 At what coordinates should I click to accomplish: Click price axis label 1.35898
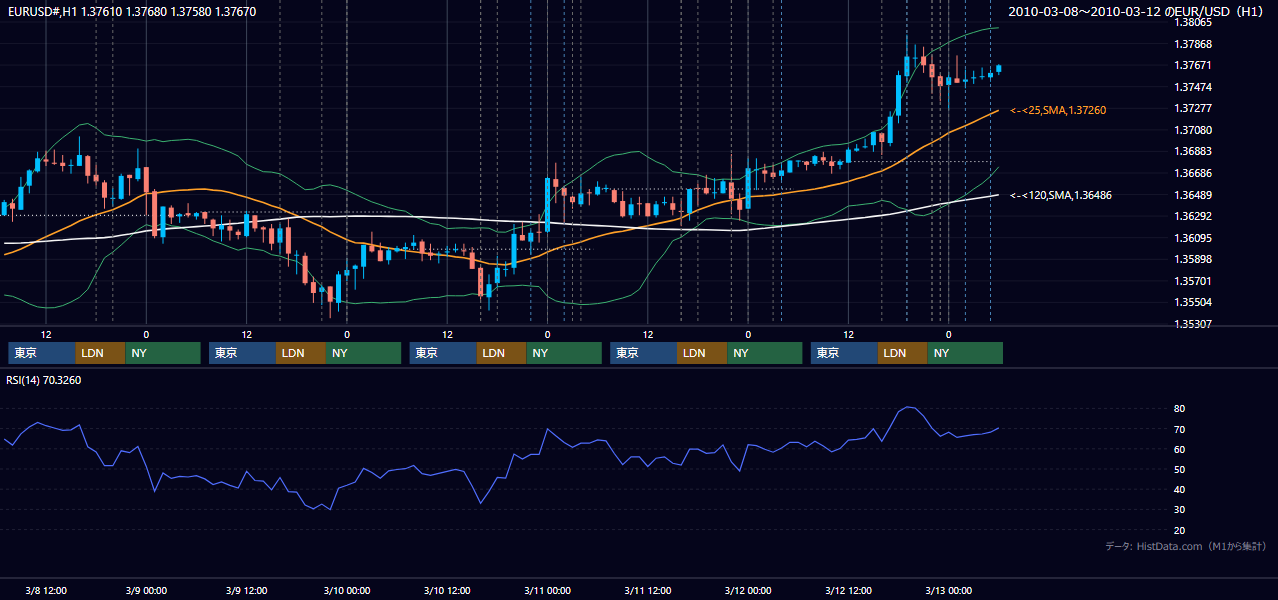click(1192, 259)
